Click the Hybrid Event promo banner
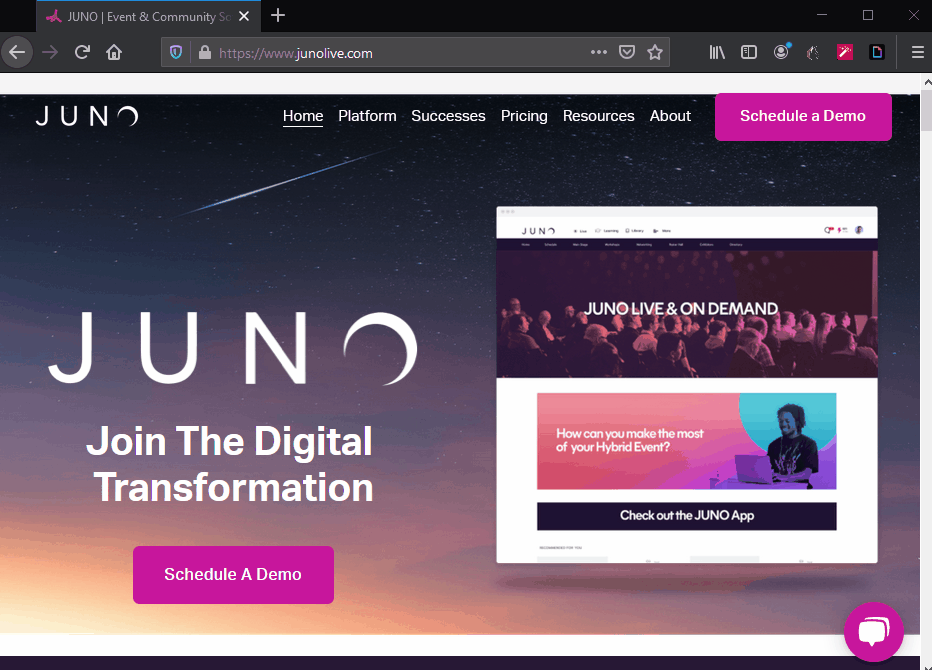The height and width of the screenshot is (670, 932). [x=687, y=441]
